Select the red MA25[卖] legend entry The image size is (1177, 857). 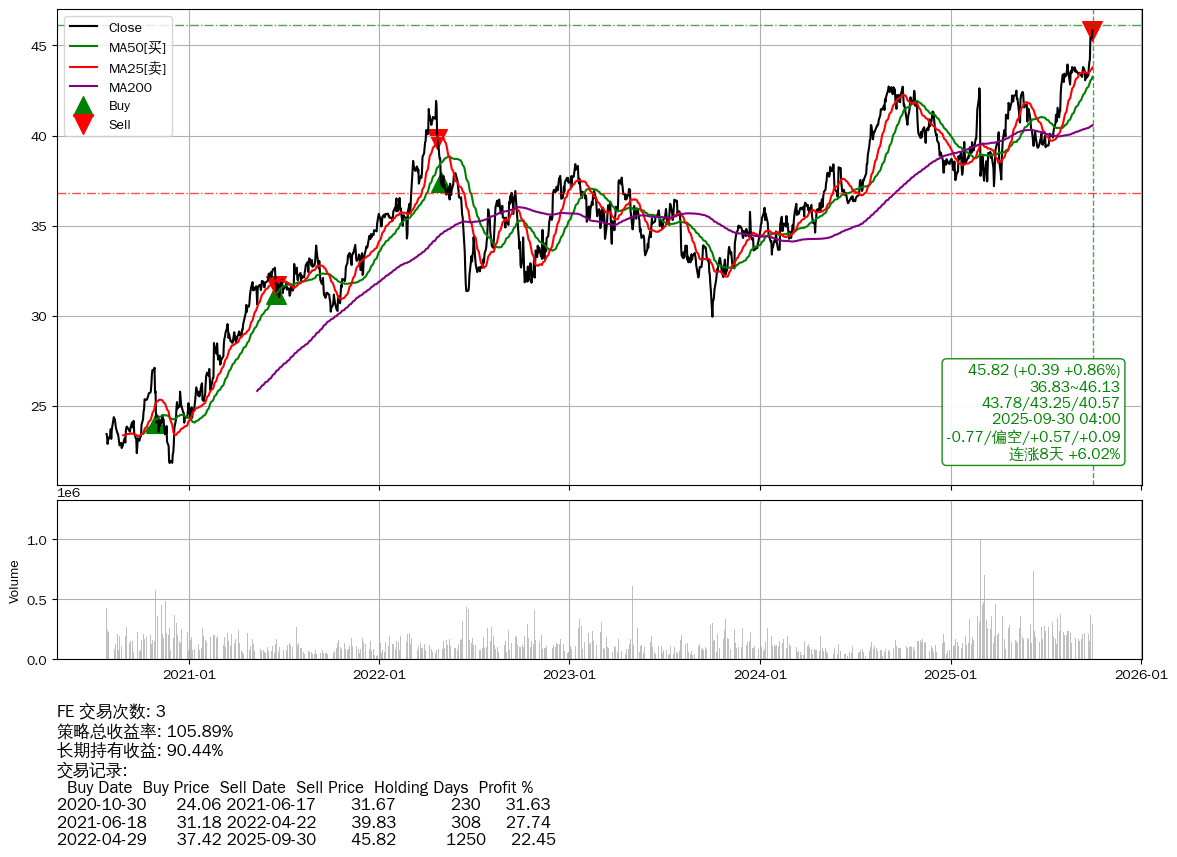pos(137,68)
